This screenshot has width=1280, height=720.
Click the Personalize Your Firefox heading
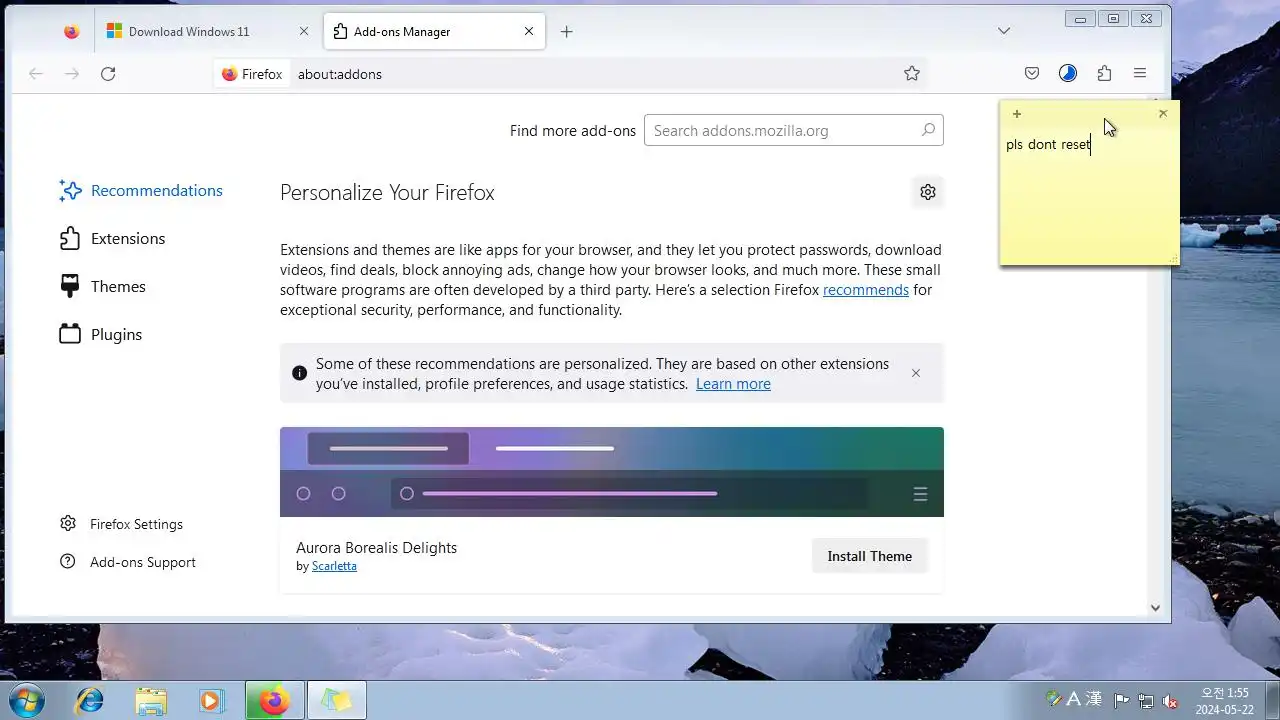[x=387, y=192]
